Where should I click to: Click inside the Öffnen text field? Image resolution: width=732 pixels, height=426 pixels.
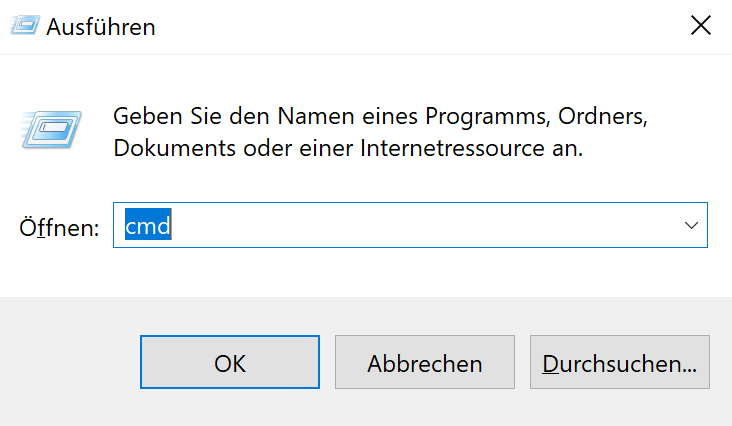pos(410,225)
